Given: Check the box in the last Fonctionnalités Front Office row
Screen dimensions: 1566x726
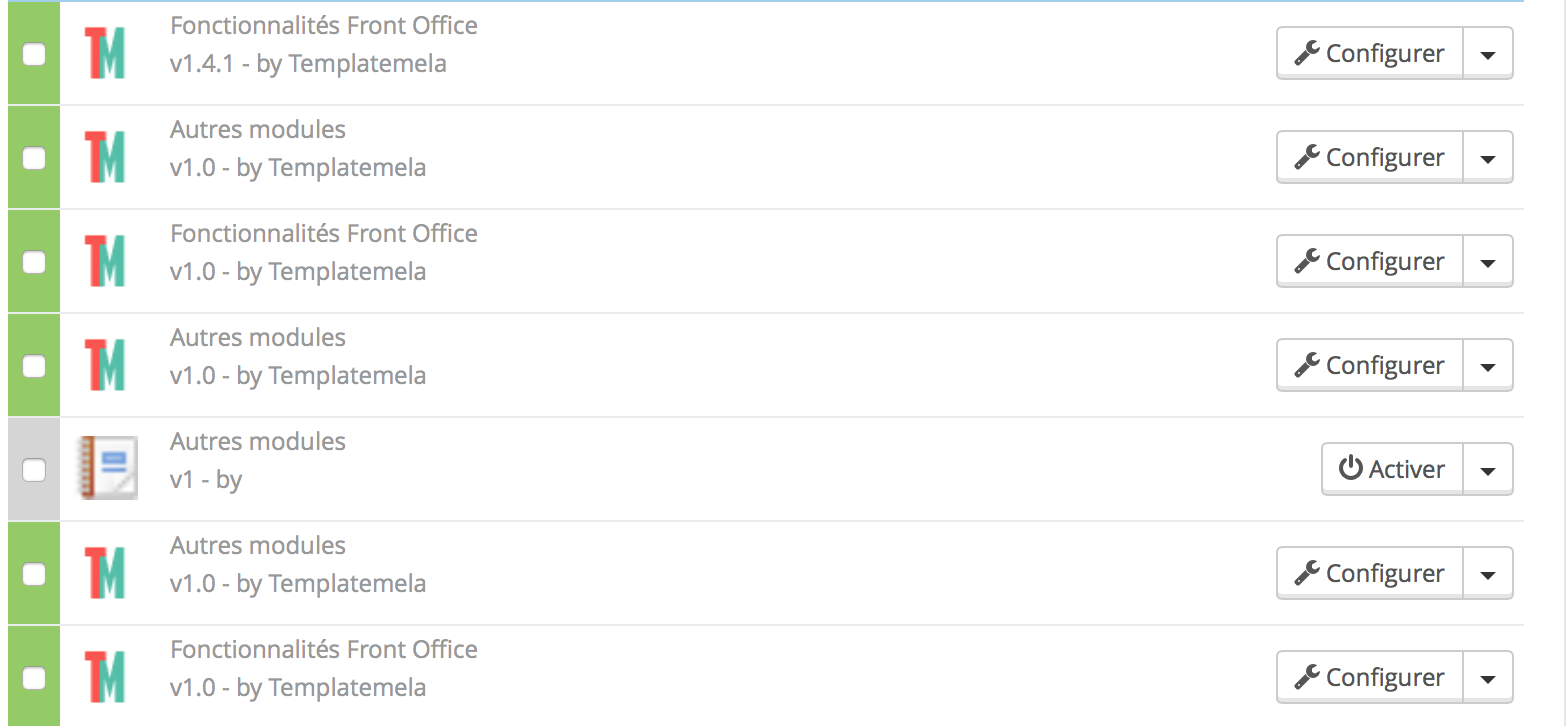Looking at the screenshot, I should pyautogui.click(x=34, y=678).
